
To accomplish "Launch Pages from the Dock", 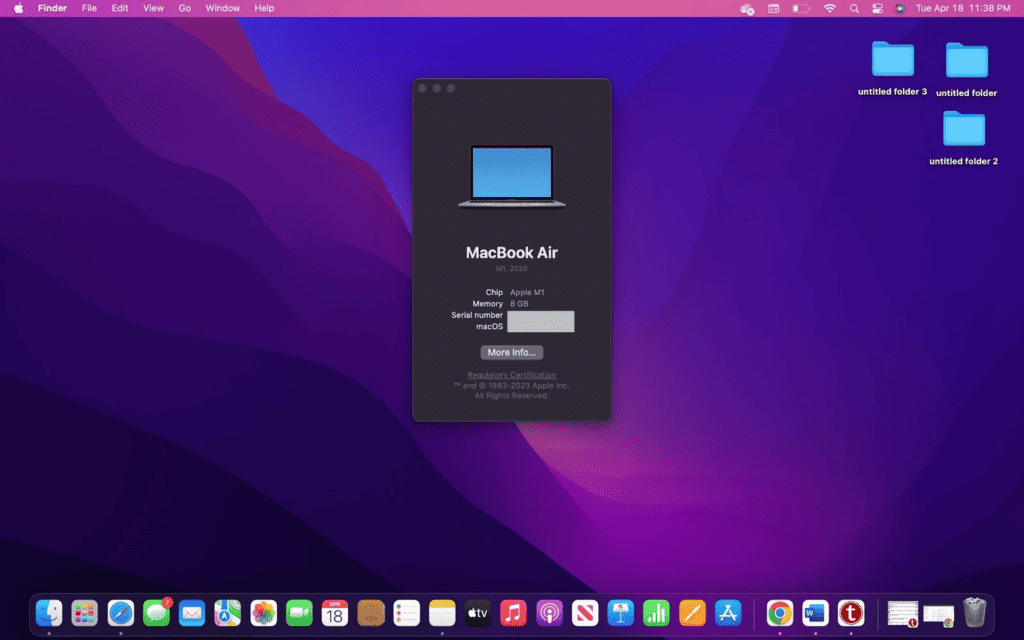I will (690, 614).
